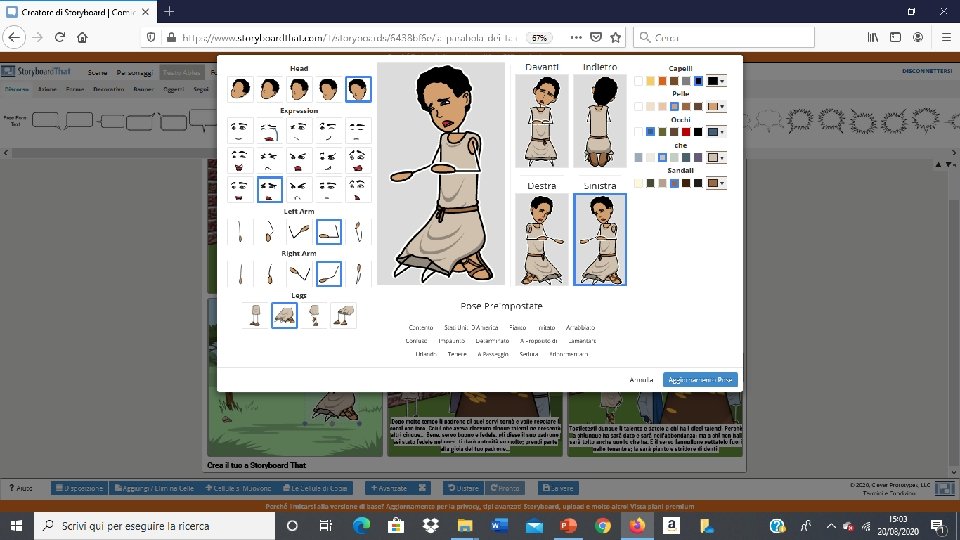Select the straight-down Right Arm pose
This screenshot has width=960, height=540.
click(x=240, y=274)
